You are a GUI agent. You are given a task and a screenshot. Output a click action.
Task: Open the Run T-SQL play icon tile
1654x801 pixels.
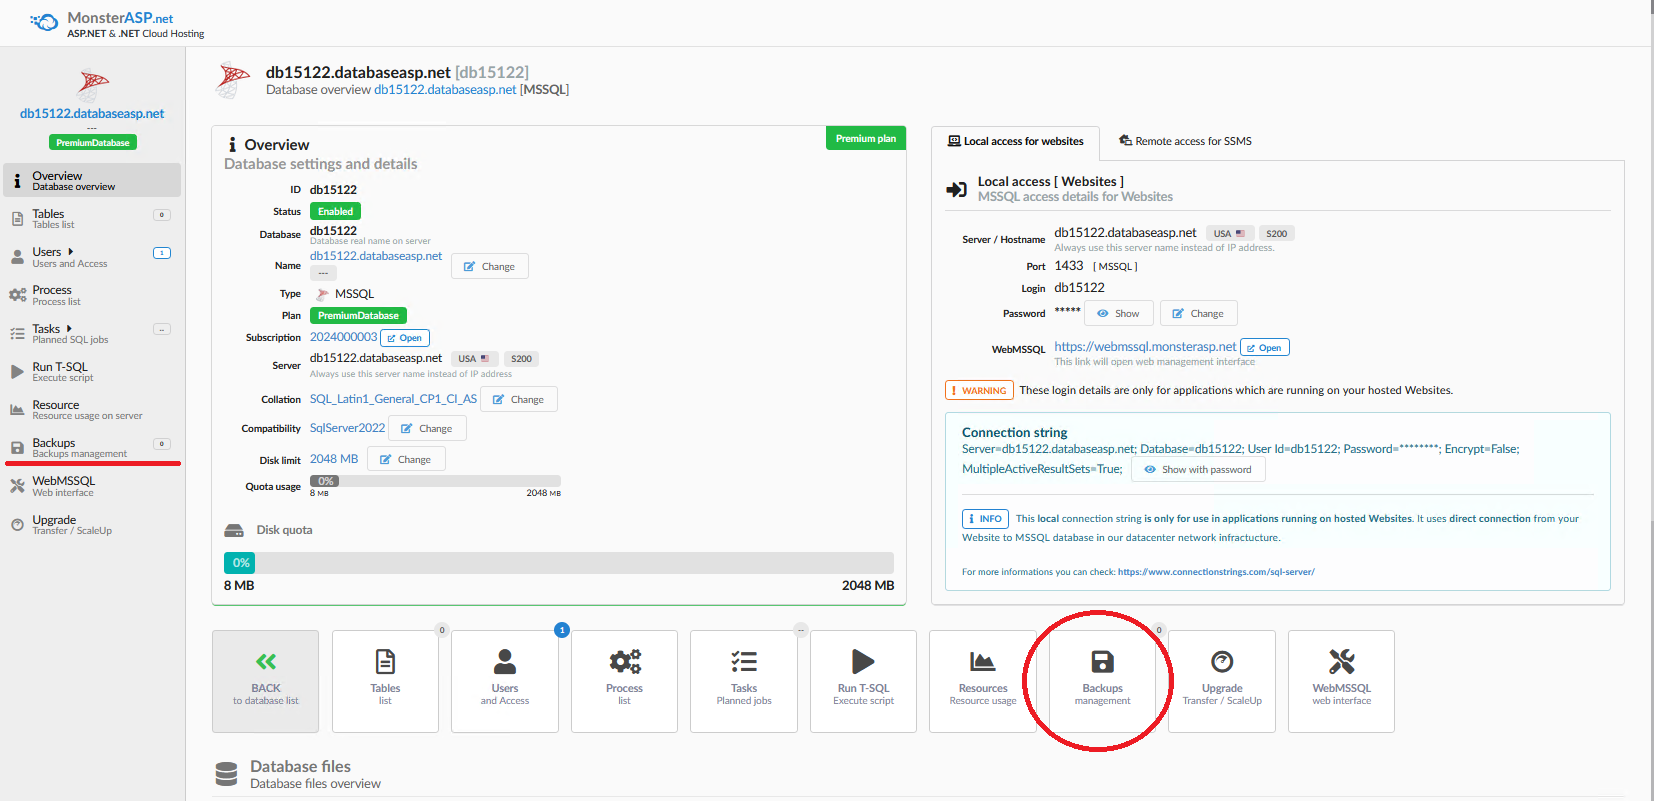(x=863, y=662)
